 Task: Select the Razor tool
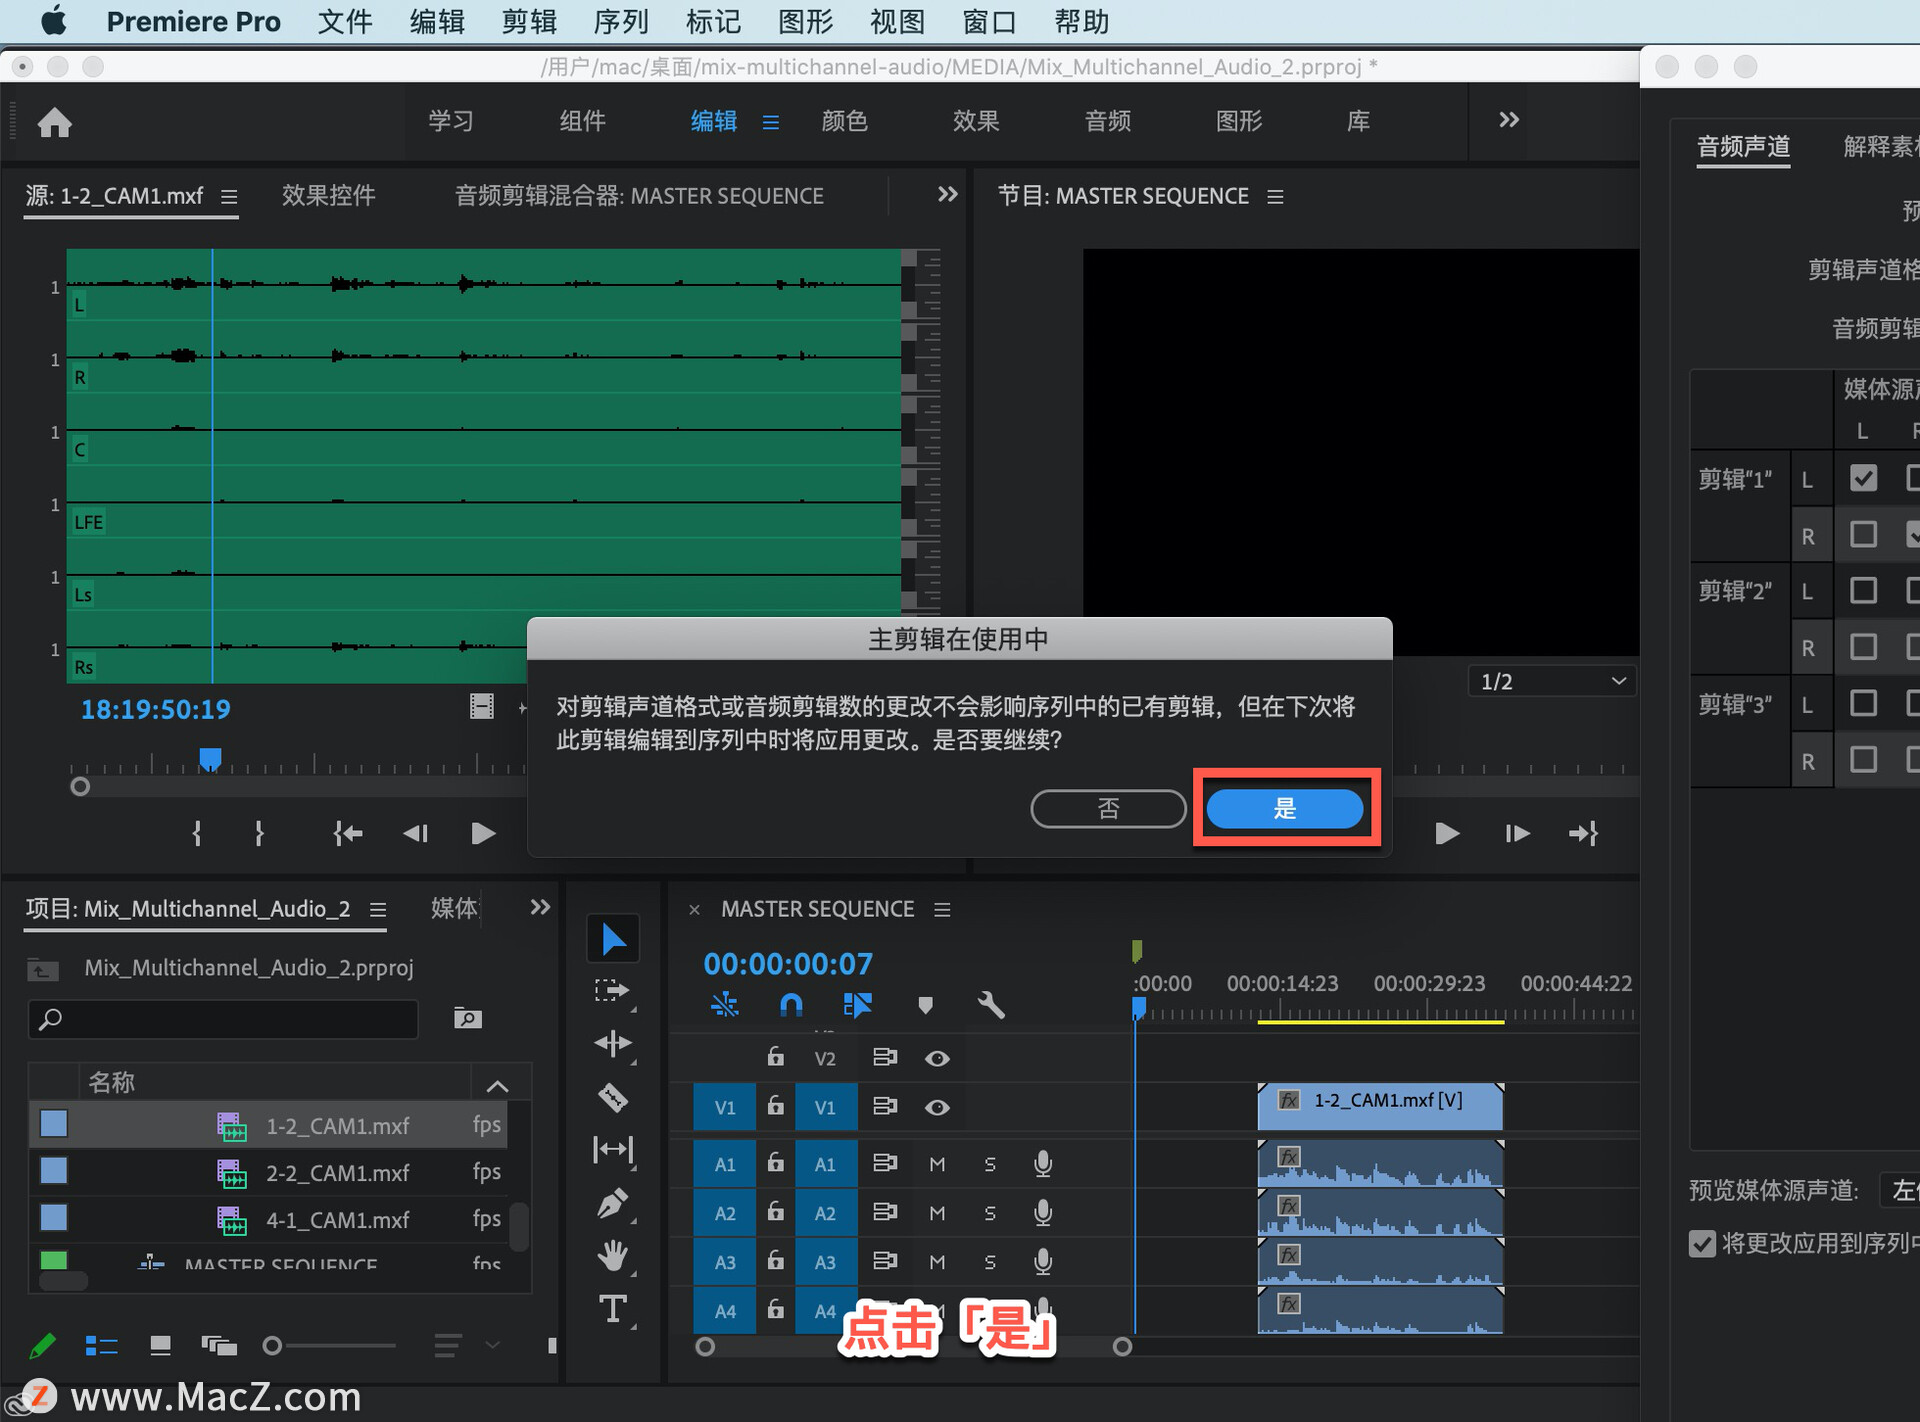click(612, 1097)
